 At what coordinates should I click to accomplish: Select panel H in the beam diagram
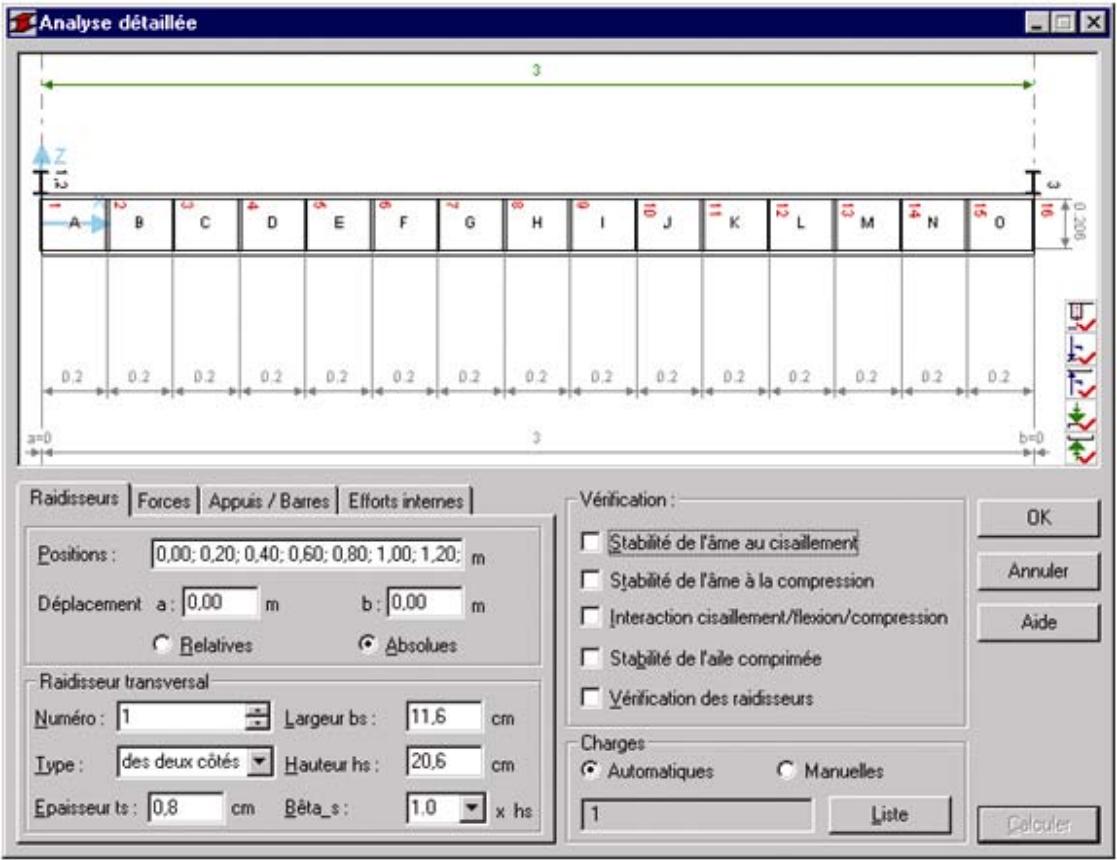[537, 224]
